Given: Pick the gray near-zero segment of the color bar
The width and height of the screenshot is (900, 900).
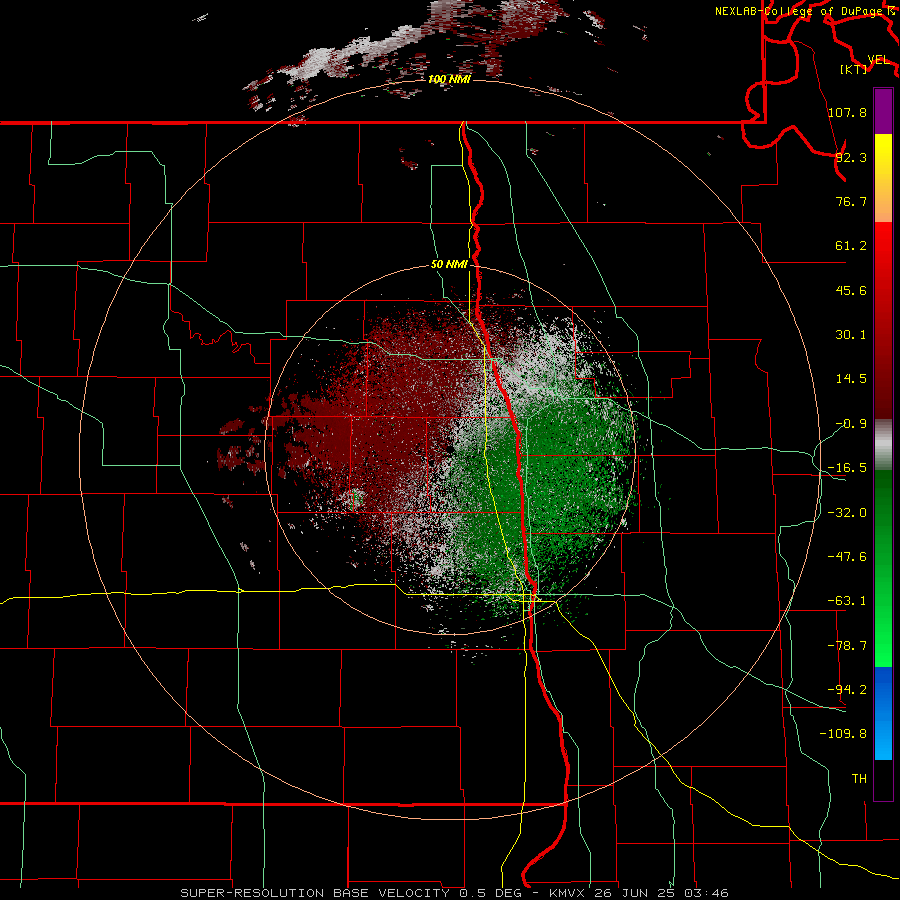Looking at the screenshot, I should click(883, 445).
